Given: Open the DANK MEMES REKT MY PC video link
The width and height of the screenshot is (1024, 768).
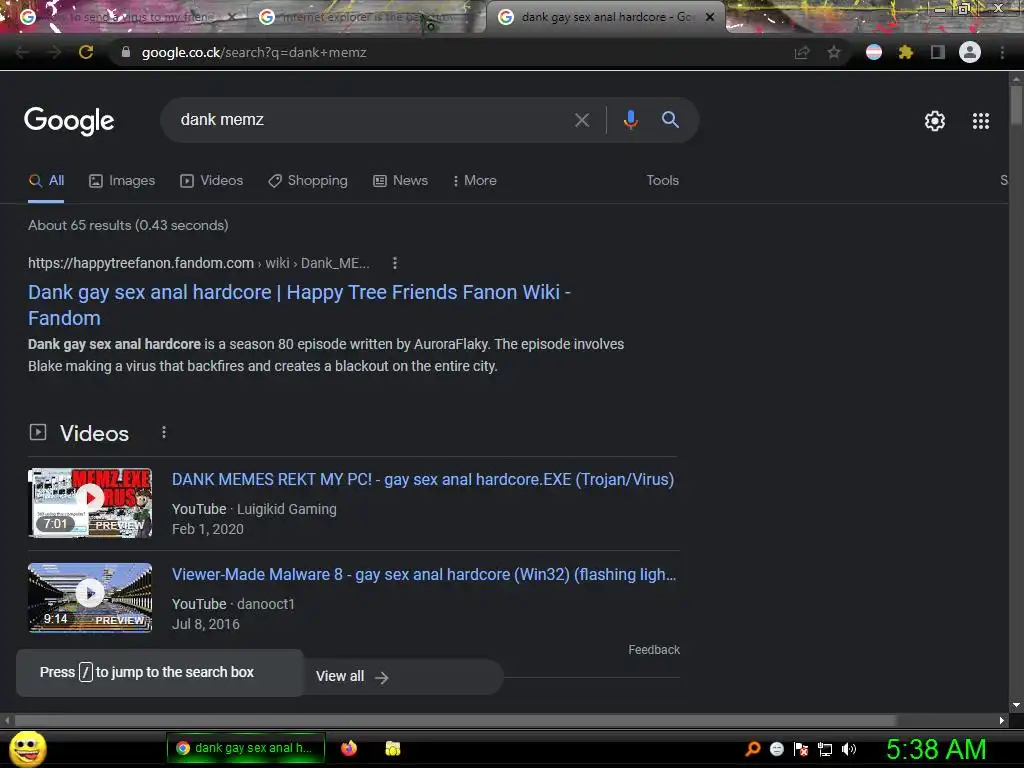Looking at the screenshot, I should pyautogui.click(x=423, y=479).
